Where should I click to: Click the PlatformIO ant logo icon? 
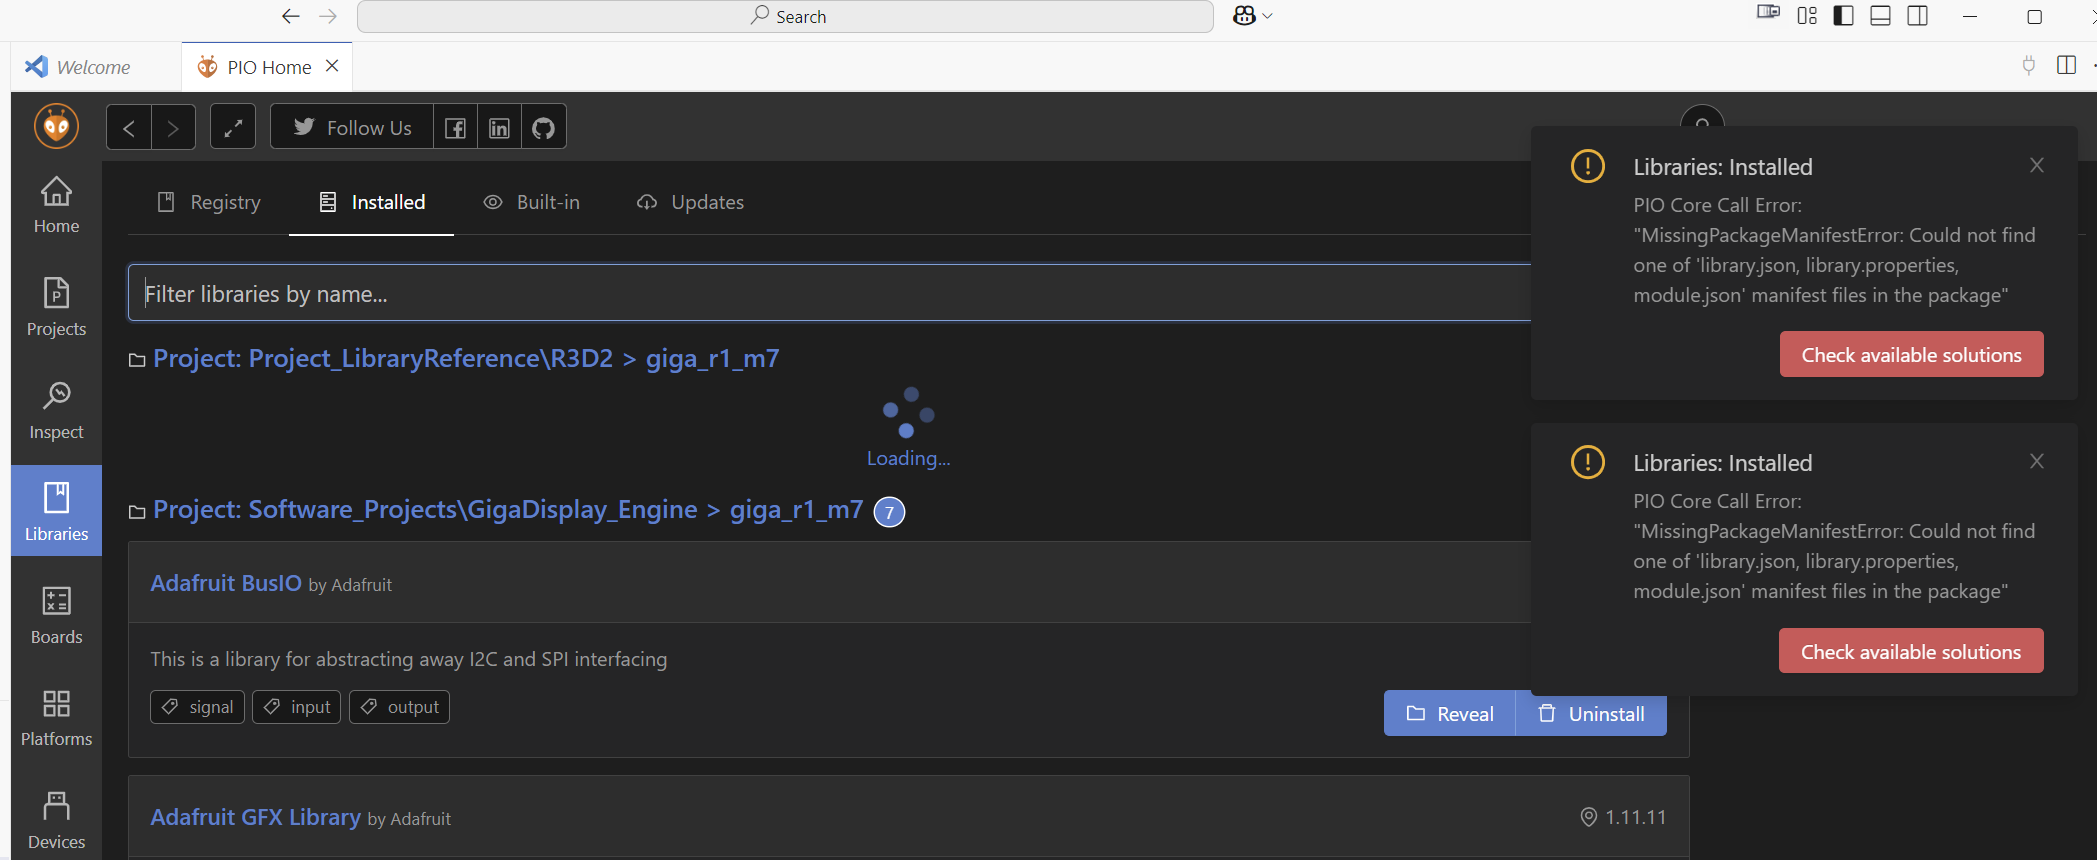(x=56, y=127)
